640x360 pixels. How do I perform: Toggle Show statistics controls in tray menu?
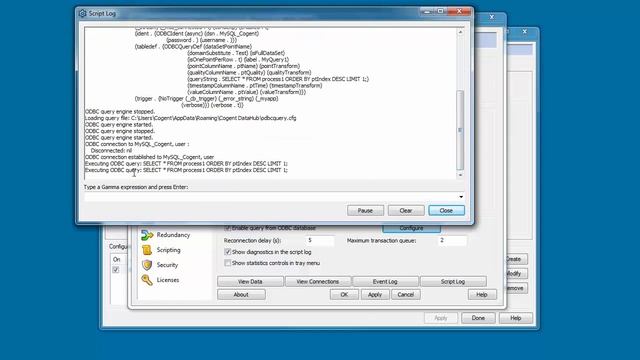[228, 263]
